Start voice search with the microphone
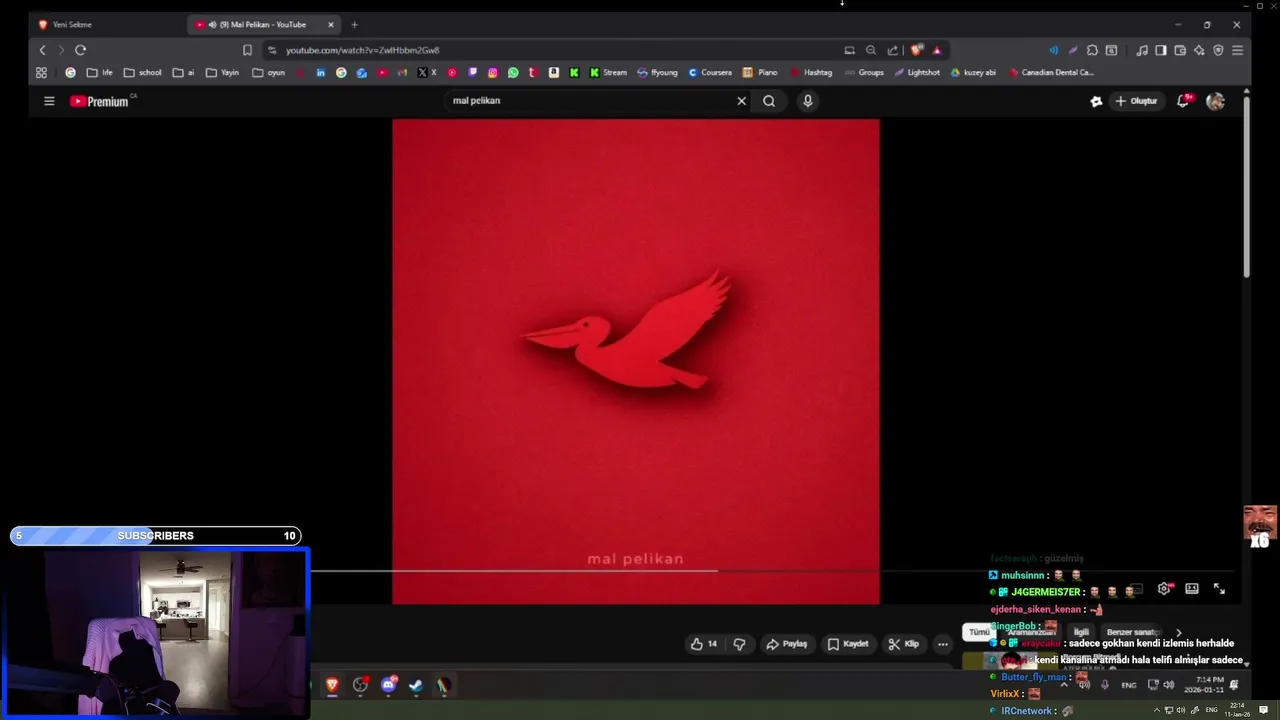This screenshot has width=1280, height=720. click(x=808, y=101)
